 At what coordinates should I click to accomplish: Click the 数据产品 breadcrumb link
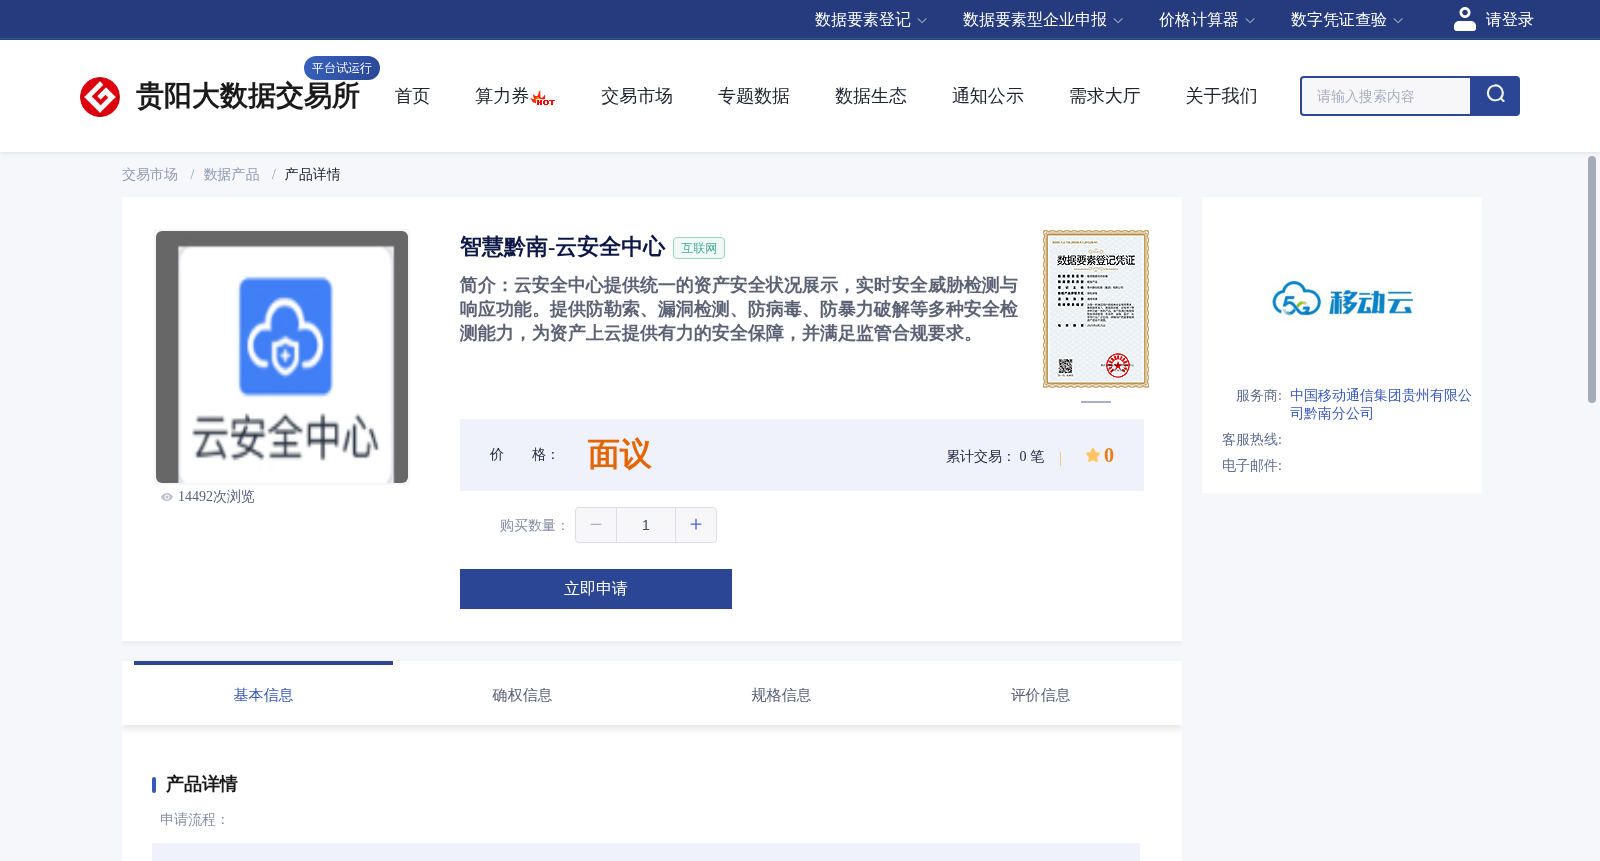tap(232, 175)
